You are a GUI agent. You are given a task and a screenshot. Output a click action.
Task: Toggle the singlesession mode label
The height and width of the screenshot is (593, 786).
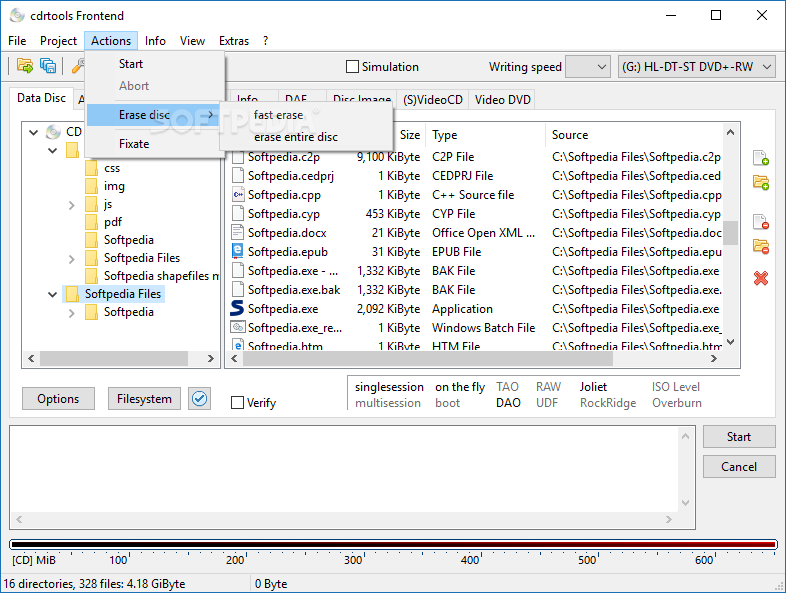[389, 387]
